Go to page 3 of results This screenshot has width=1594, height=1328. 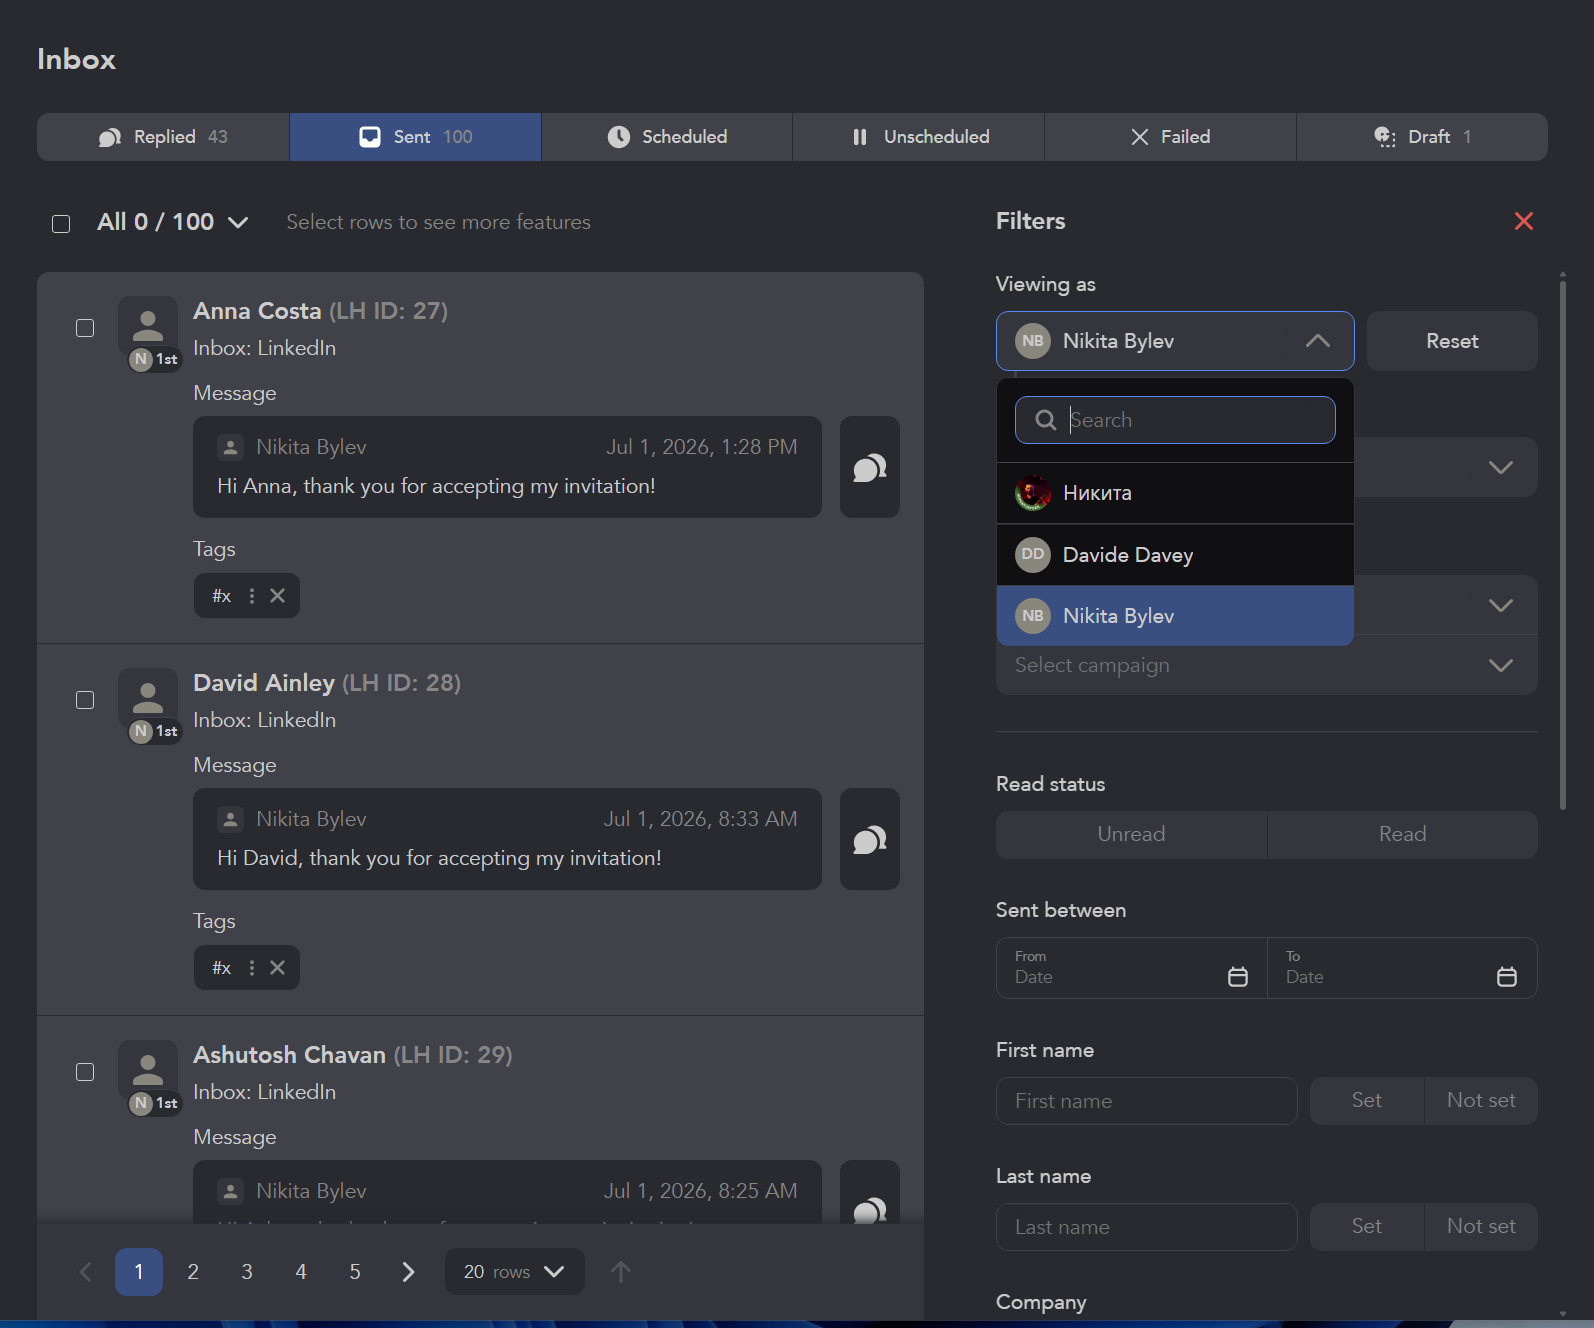(x=247, y=1272)
